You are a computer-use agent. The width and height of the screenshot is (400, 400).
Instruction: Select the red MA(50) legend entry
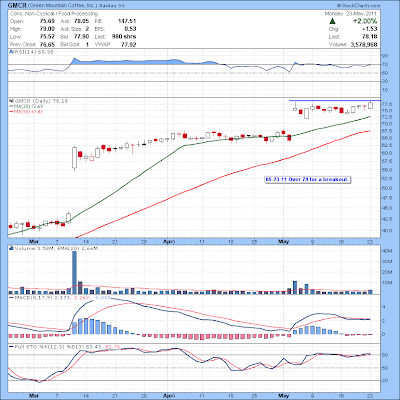click(x=26, y=111)
